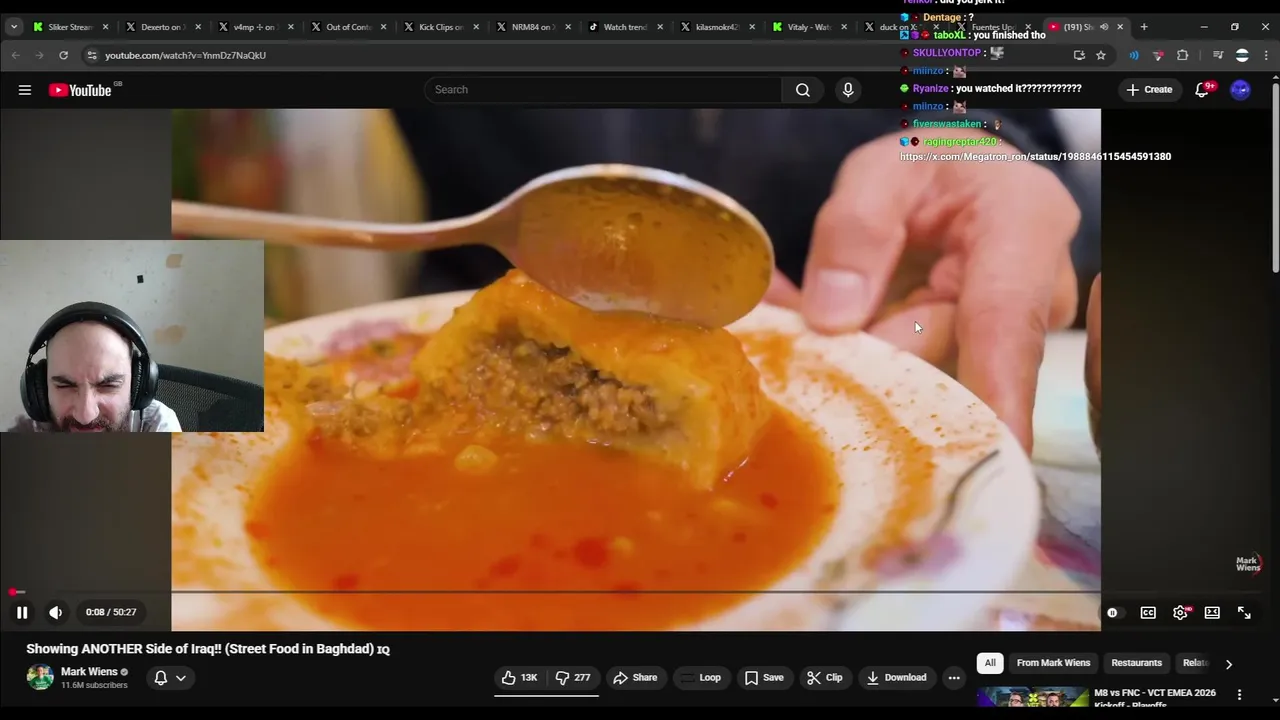This screenshot has height=720, width=1280.
Task: Click the video title text
Action: click(x=208, y=649)
